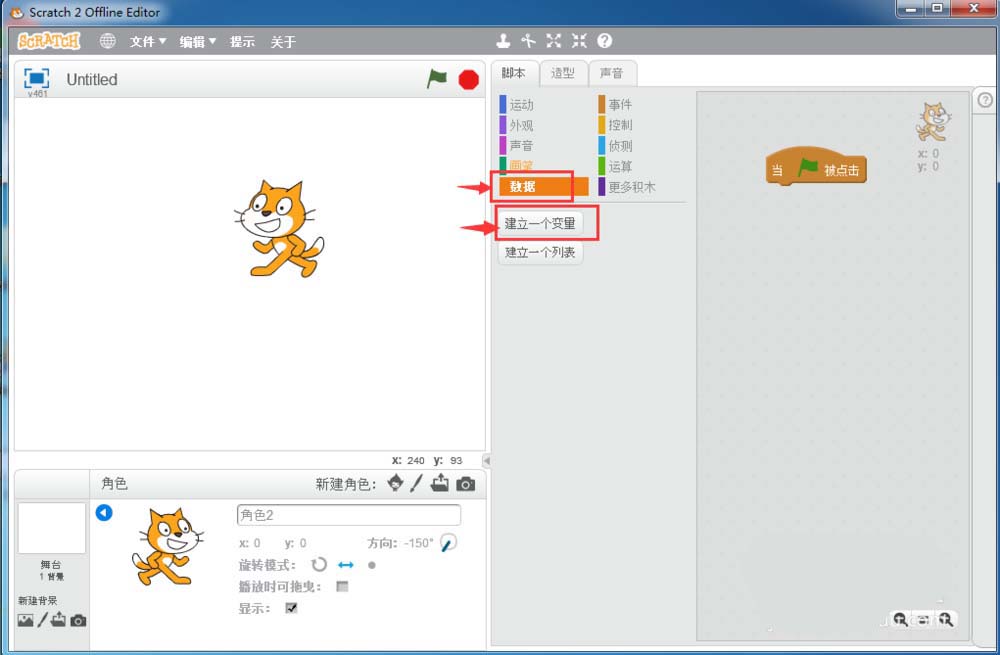Toggle the 显示 show checkbox
The height and width of the screenshot is (655, 1000).
click(x=291, y=608)
